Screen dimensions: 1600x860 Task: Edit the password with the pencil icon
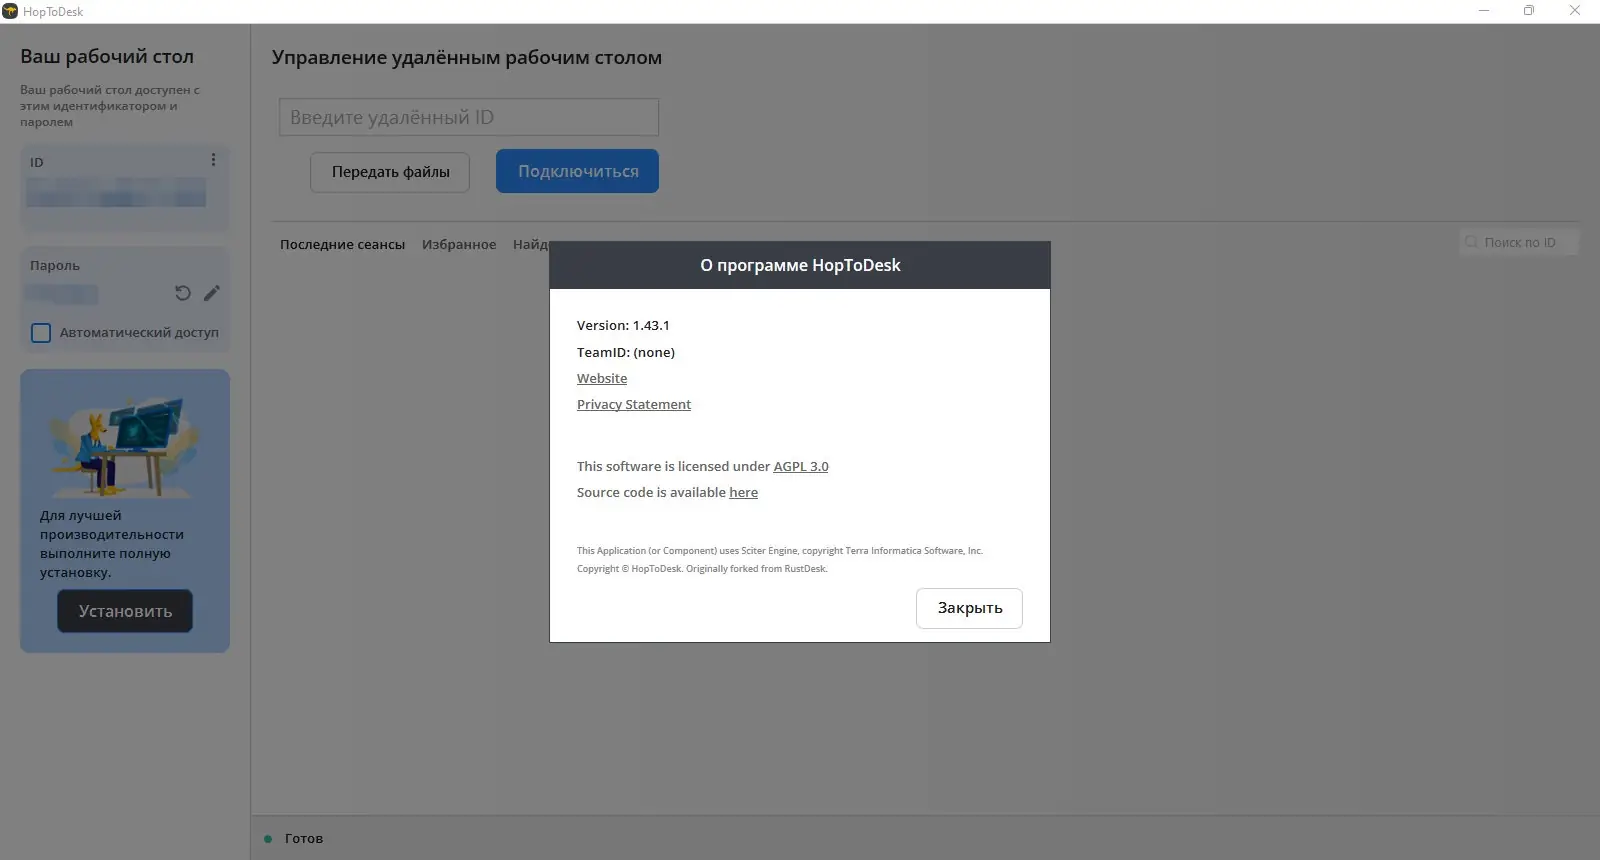212,293
